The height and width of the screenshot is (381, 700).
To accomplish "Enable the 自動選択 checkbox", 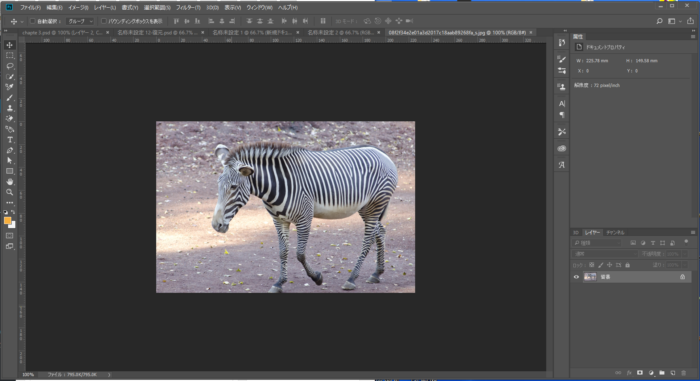I will pos(33,21).
